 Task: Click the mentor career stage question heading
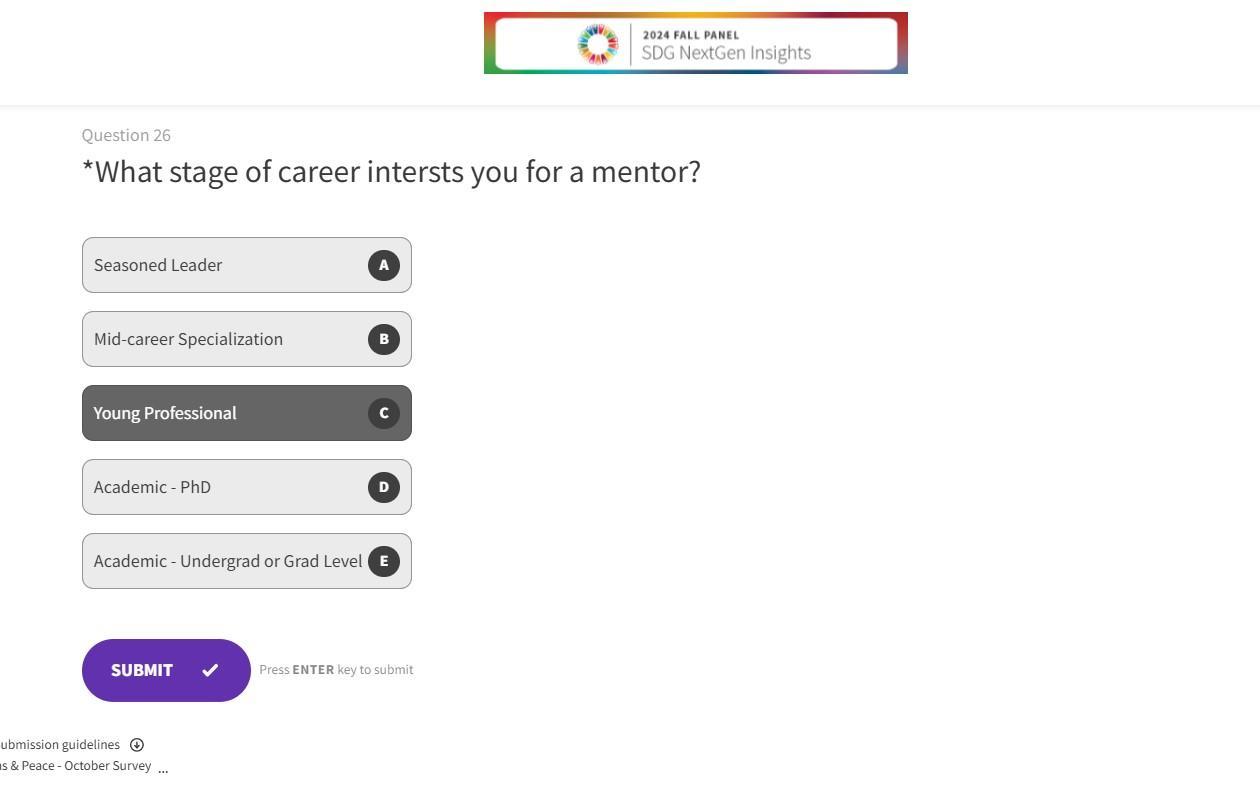[391, 172]
